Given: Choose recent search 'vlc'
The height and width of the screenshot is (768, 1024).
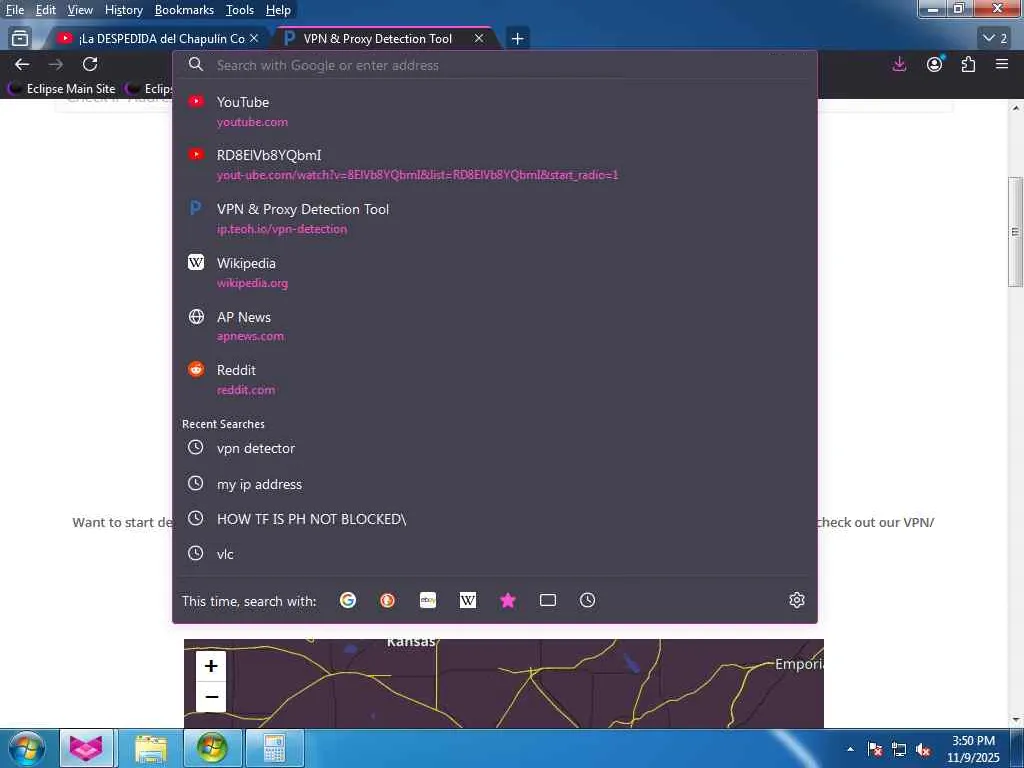Looking at the screenshot, I should 494,554.
